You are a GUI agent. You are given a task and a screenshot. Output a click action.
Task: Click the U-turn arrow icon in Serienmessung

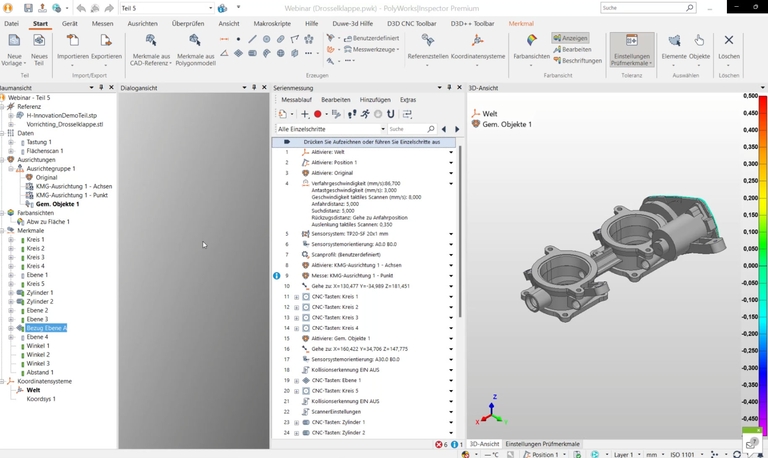[390, 114]
